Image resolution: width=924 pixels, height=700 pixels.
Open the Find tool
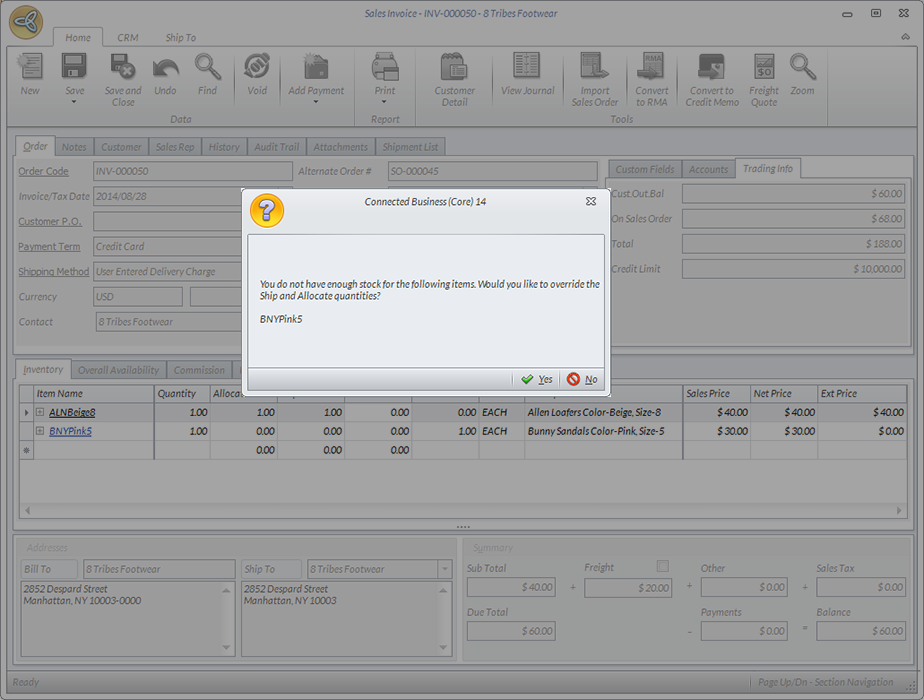pos(207,68)
